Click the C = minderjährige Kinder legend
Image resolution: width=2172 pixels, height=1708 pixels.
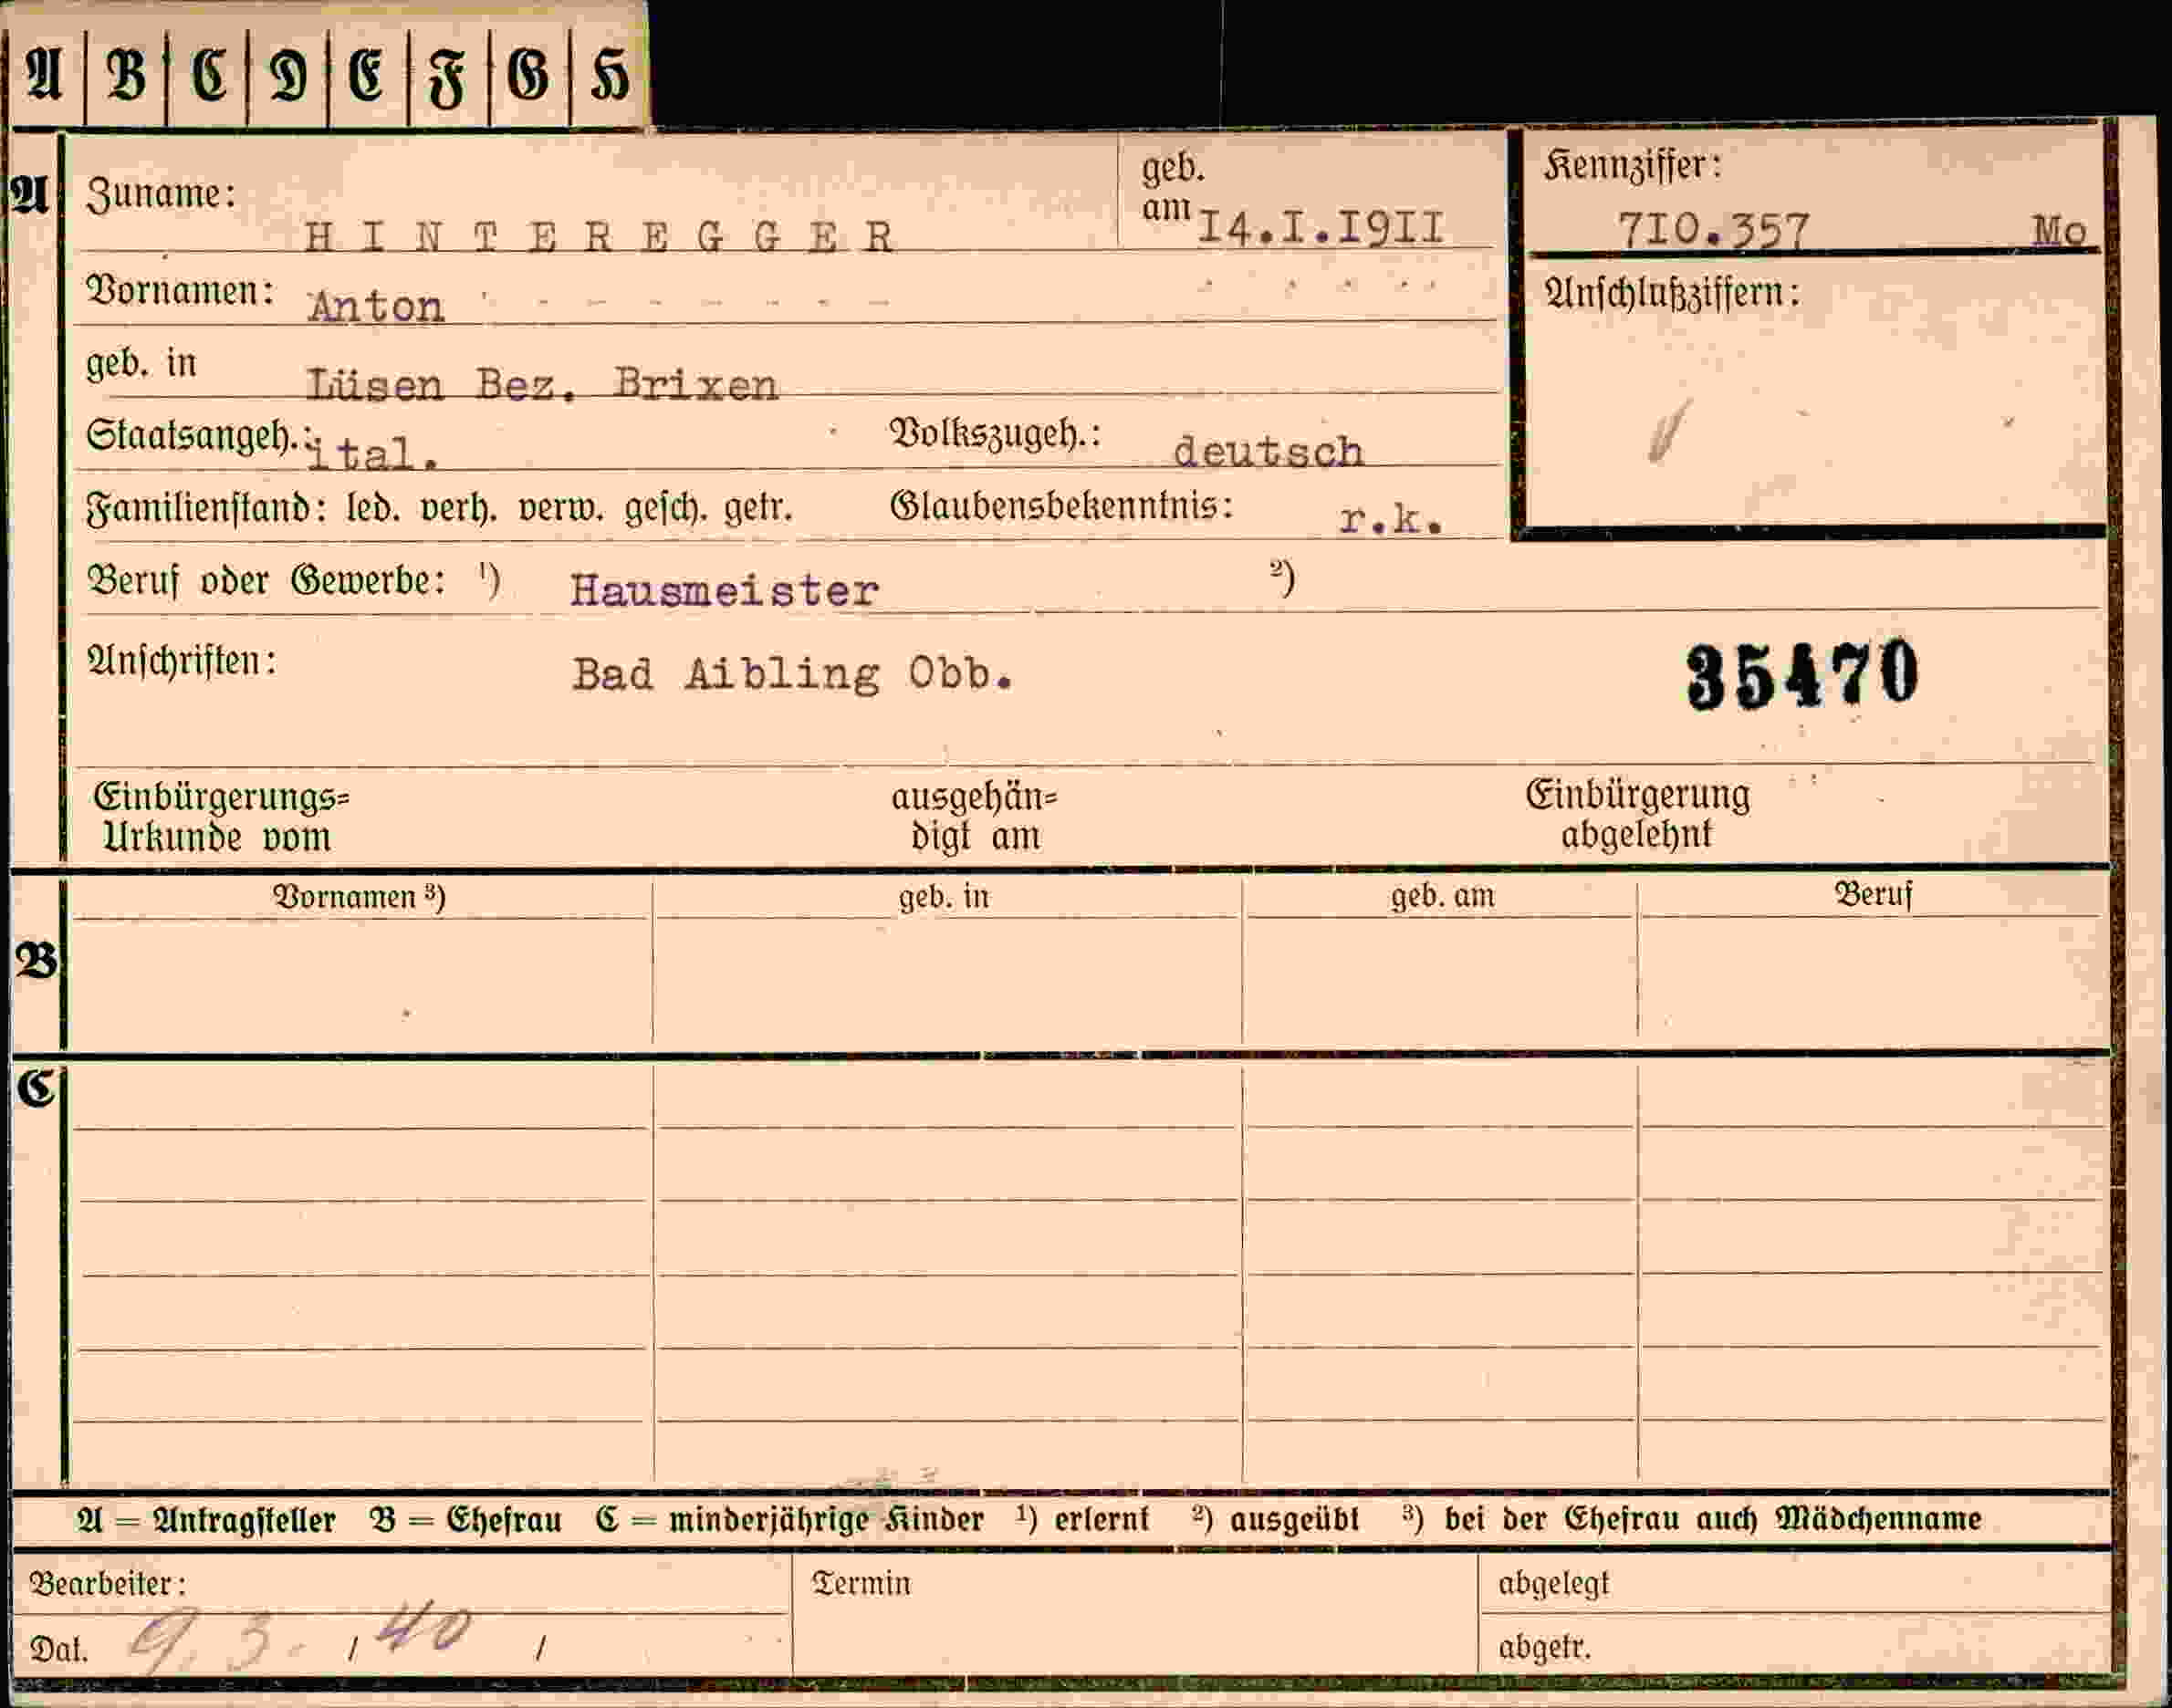(x=790, y=1520)
